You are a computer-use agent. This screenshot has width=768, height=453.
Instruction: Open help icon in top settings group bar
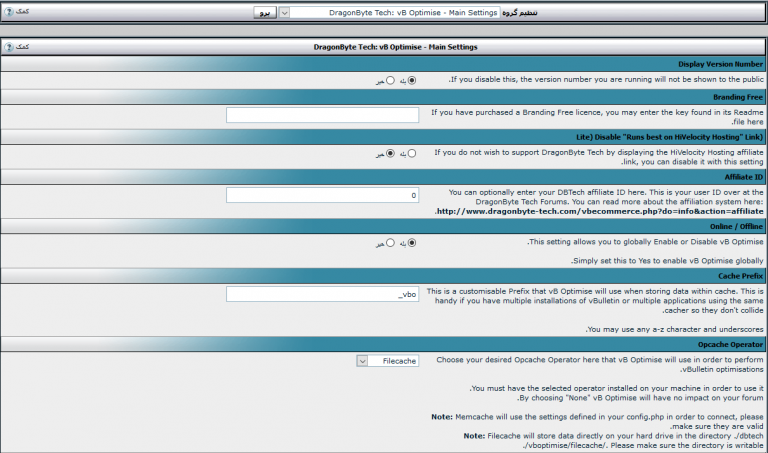tap(9, 12)
